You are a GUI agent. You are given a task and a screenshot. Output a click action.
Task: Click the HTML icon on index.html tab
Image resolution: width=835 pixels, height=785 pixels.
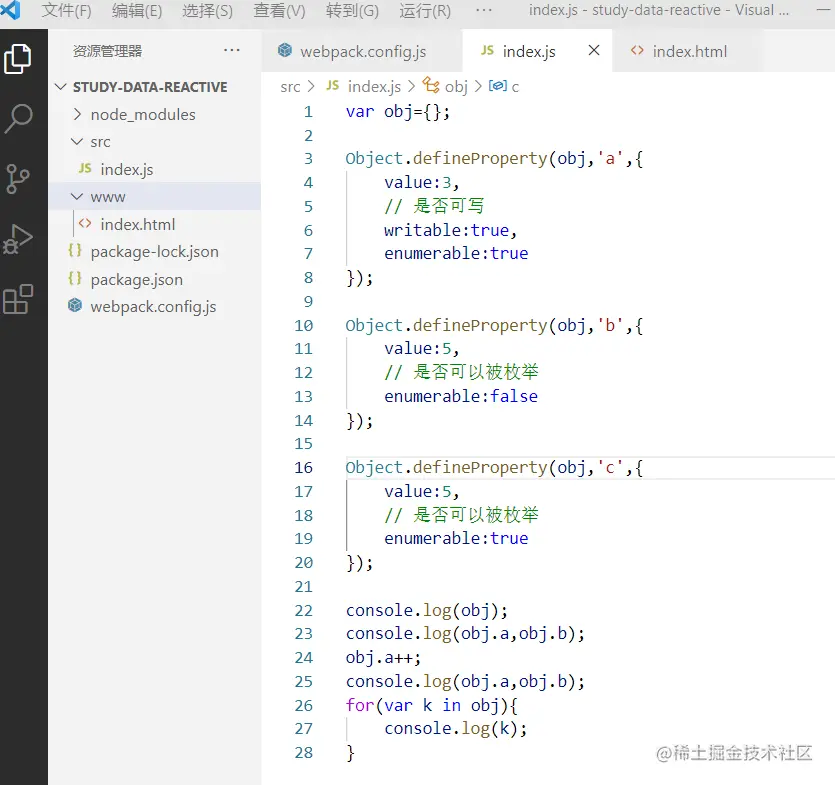637,51
